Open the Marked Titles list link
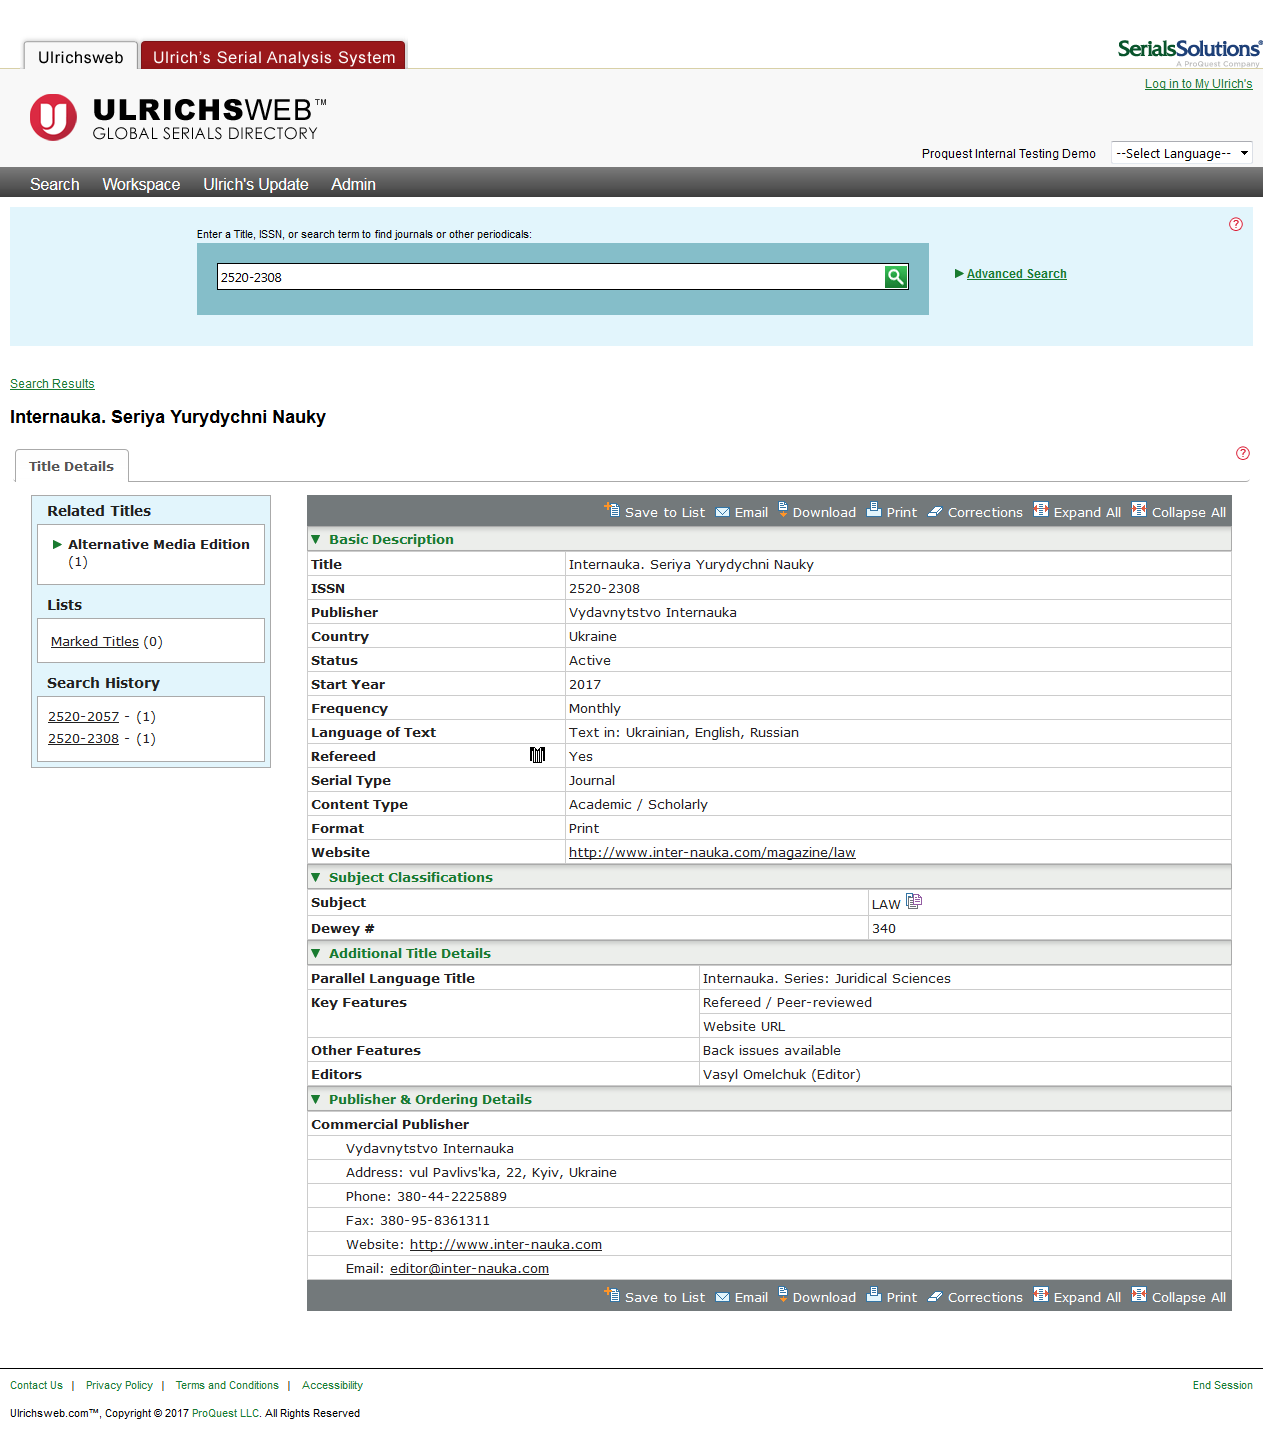This screenshot has height=1431, width=1263. [95, 641]
